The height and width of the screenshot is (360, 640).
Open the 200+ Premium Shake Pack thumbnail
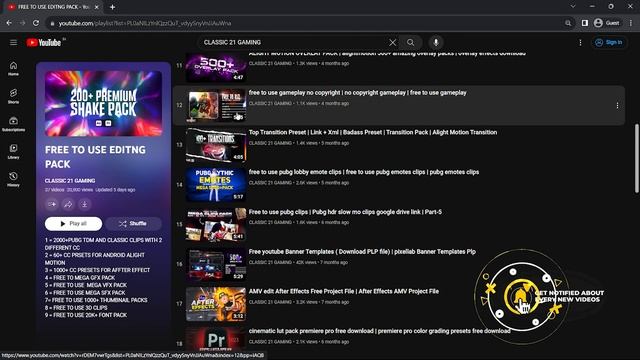point(103,103)
